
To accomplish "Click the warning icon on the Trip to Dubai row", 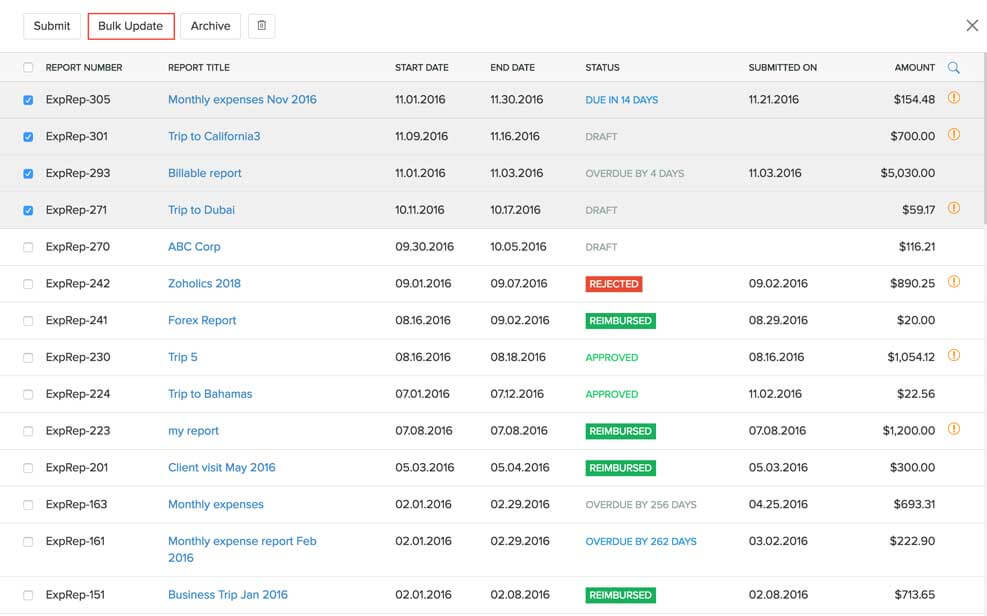I will pyautogui.click(x=954, y=208).
